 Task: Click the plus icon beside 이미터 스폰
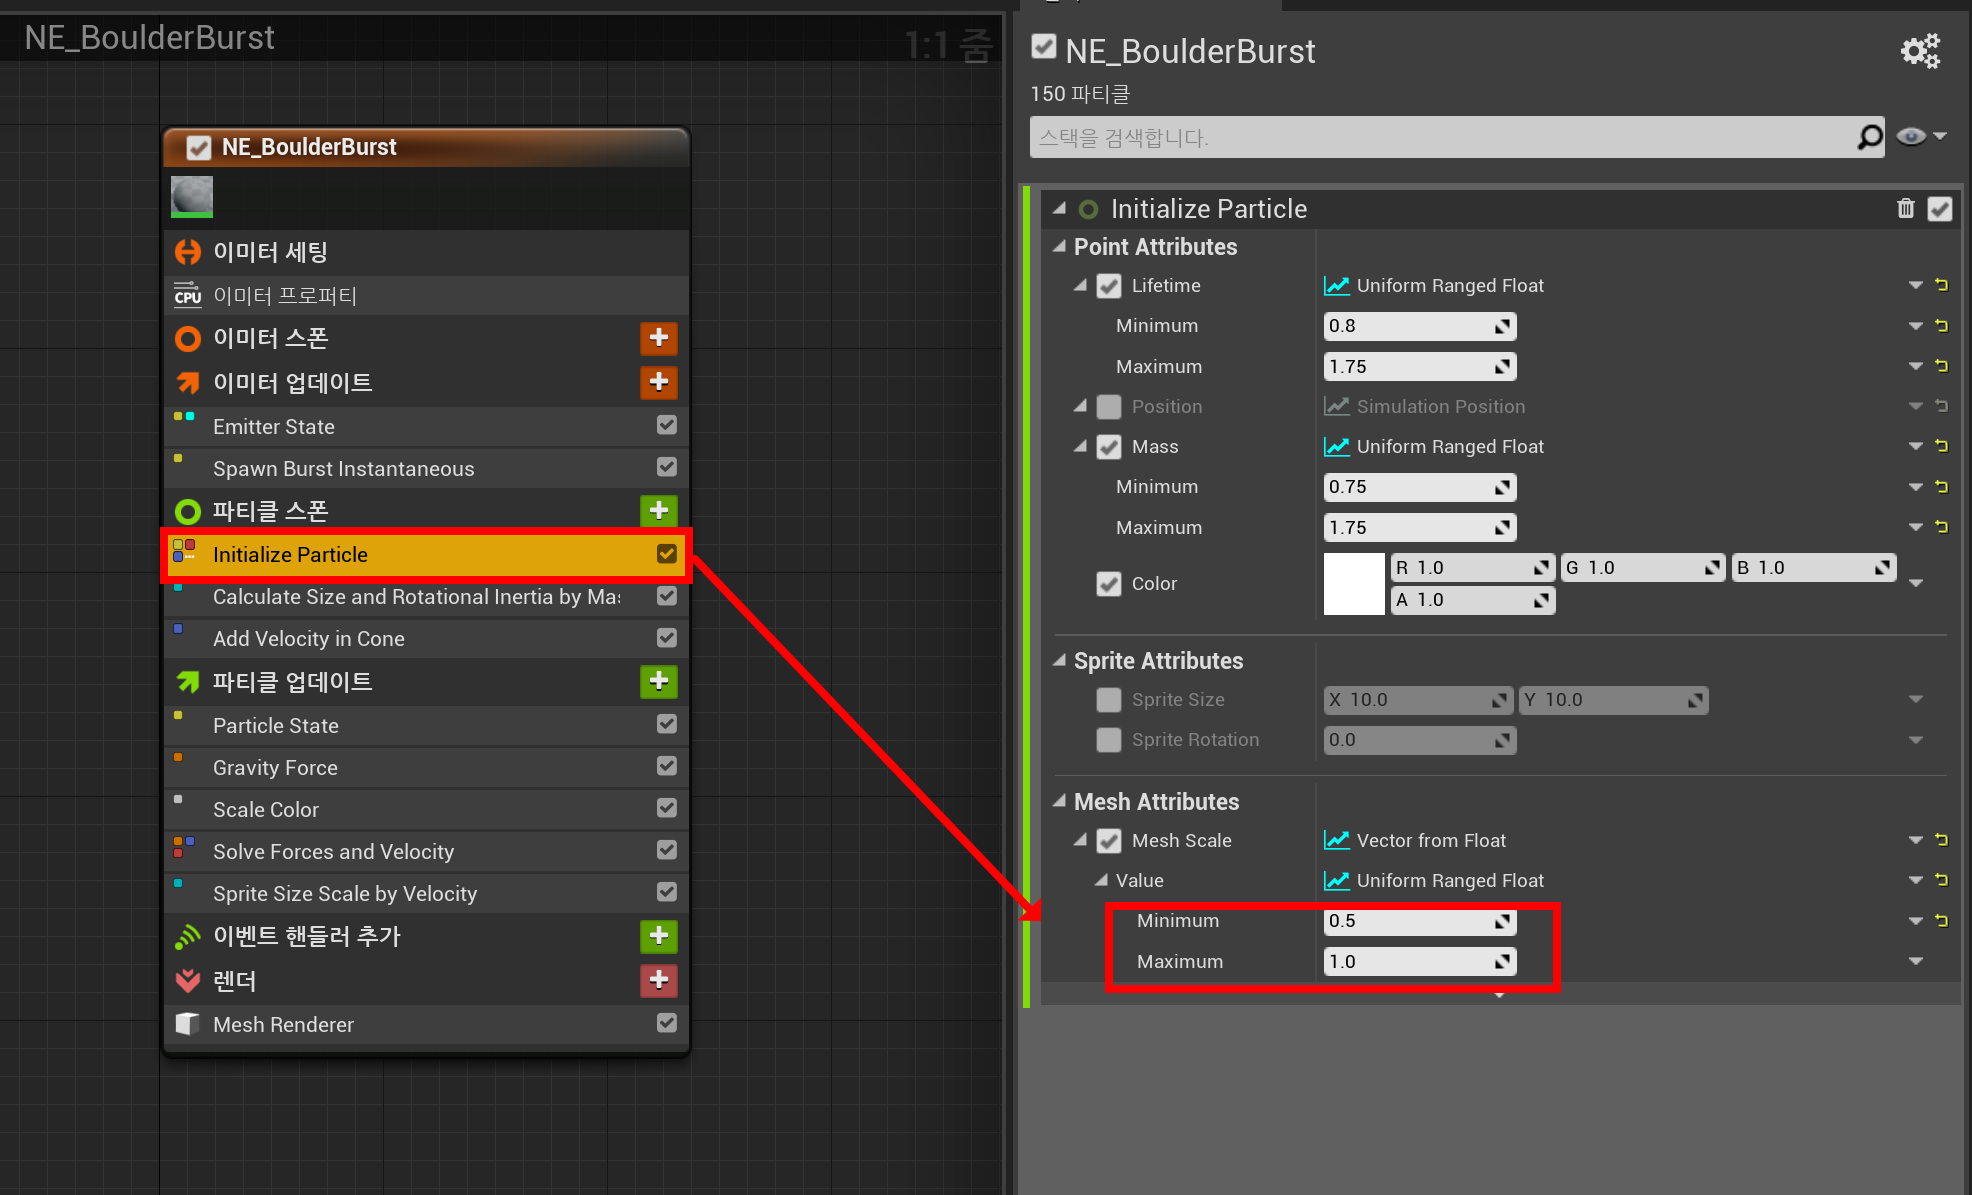(658, 338)
